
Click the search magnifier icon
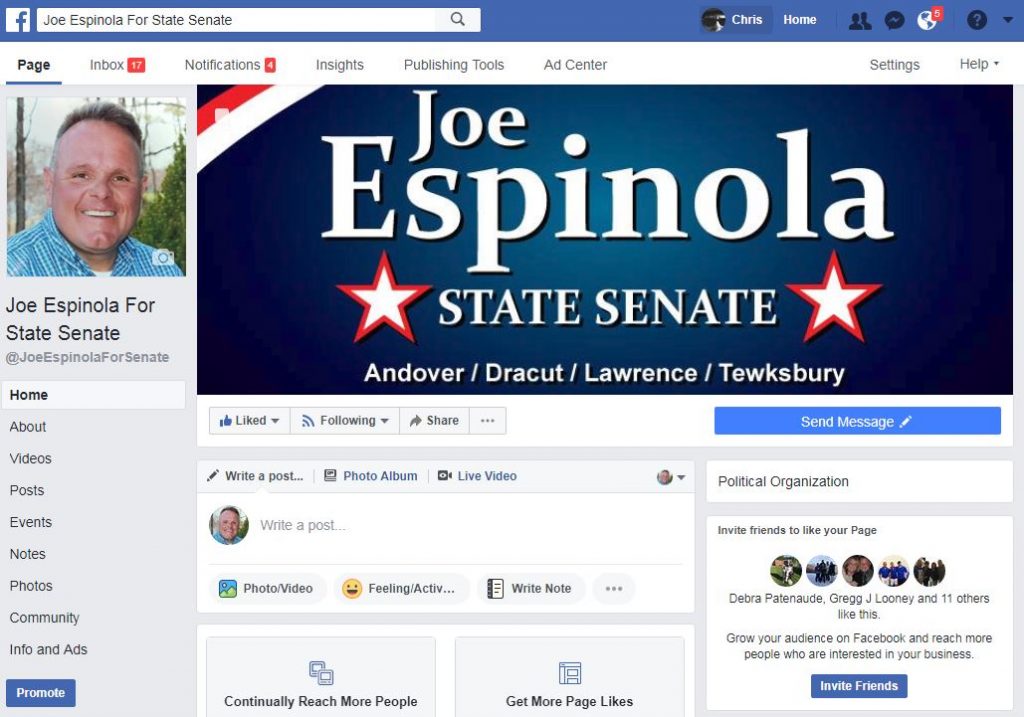click(458, 20)
